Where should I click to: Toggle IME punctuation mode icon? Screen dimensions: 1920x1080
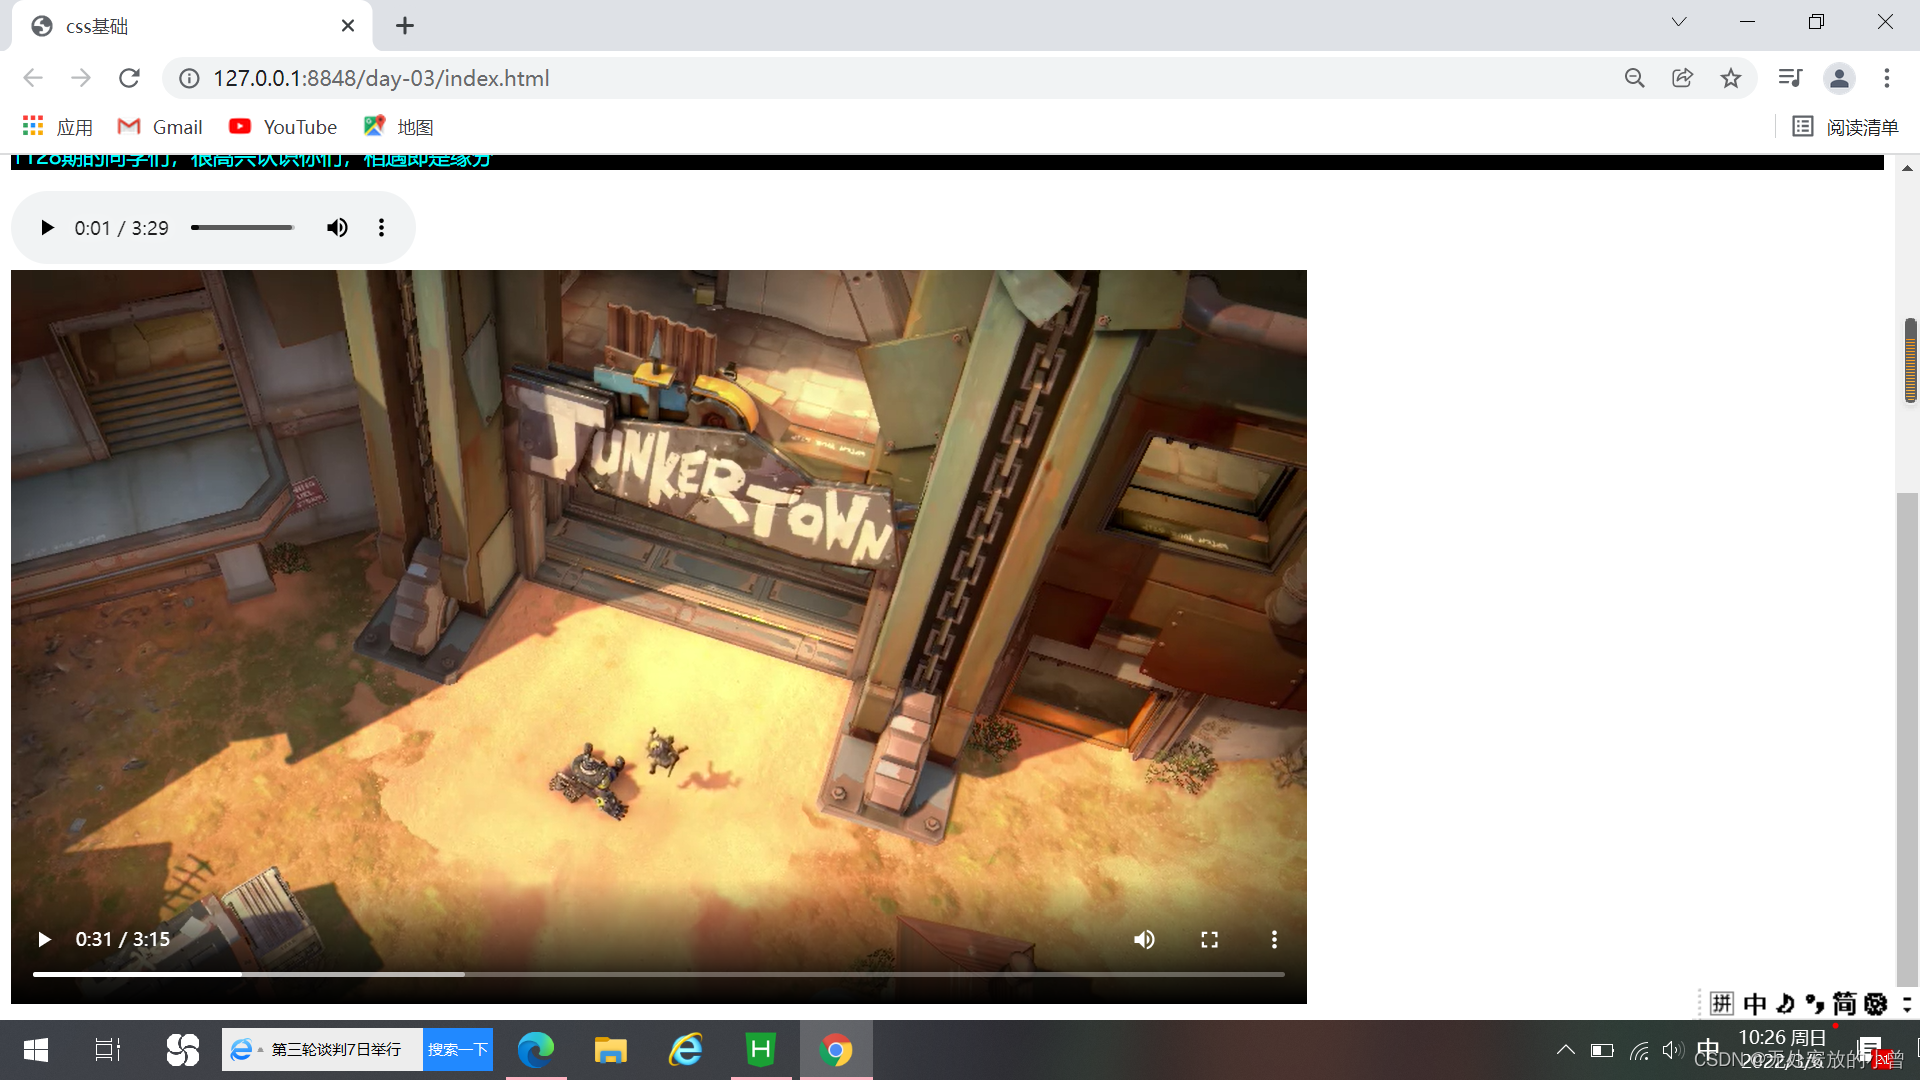point(1814,1003)
